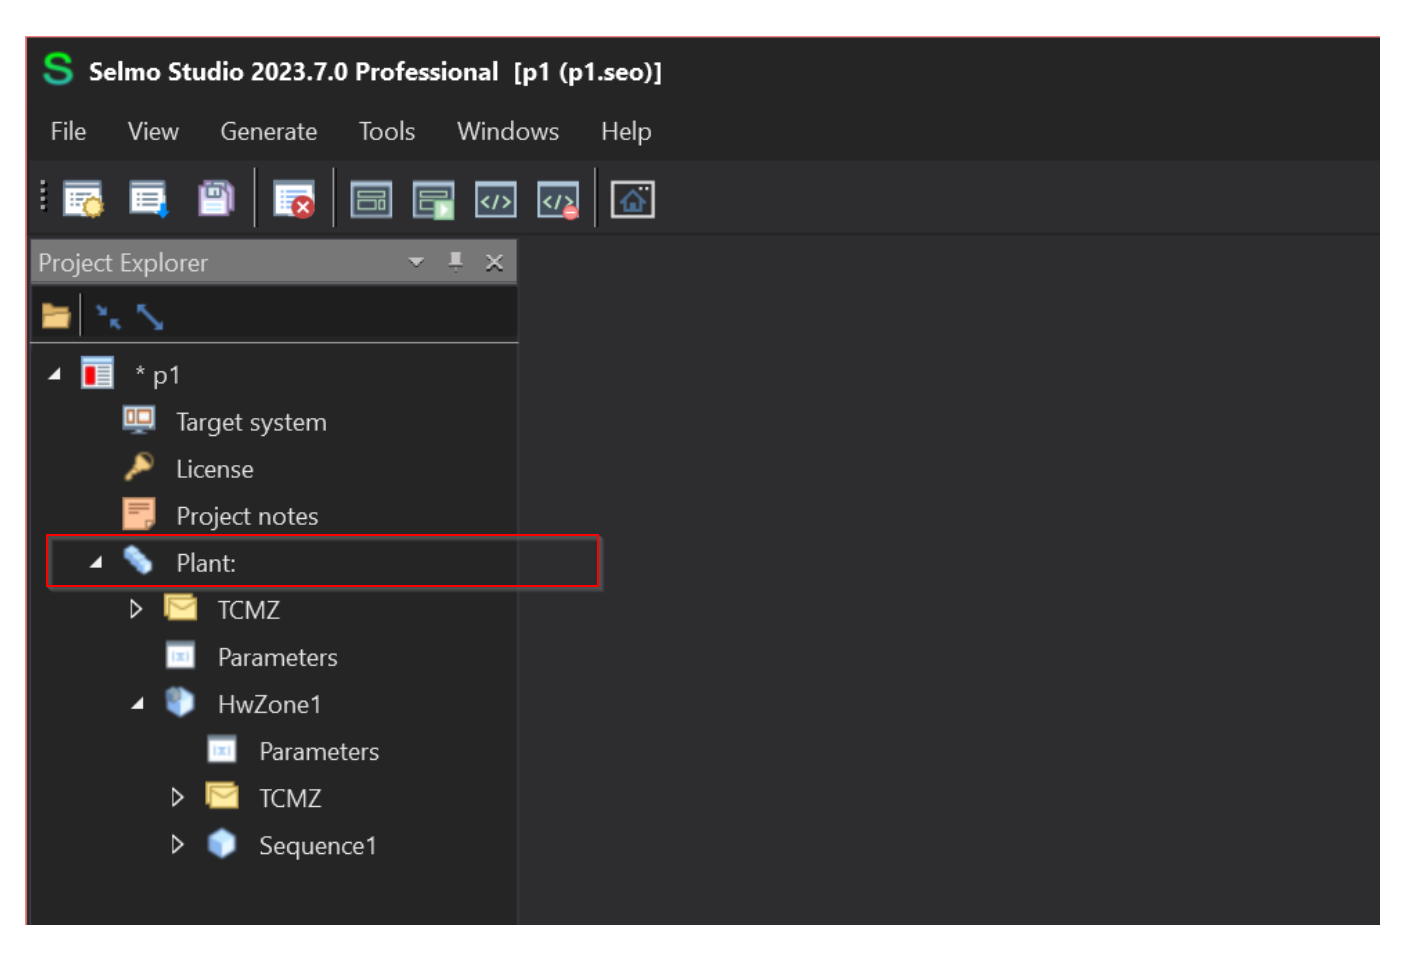Click the close project icon with red X

click(294, 200)
